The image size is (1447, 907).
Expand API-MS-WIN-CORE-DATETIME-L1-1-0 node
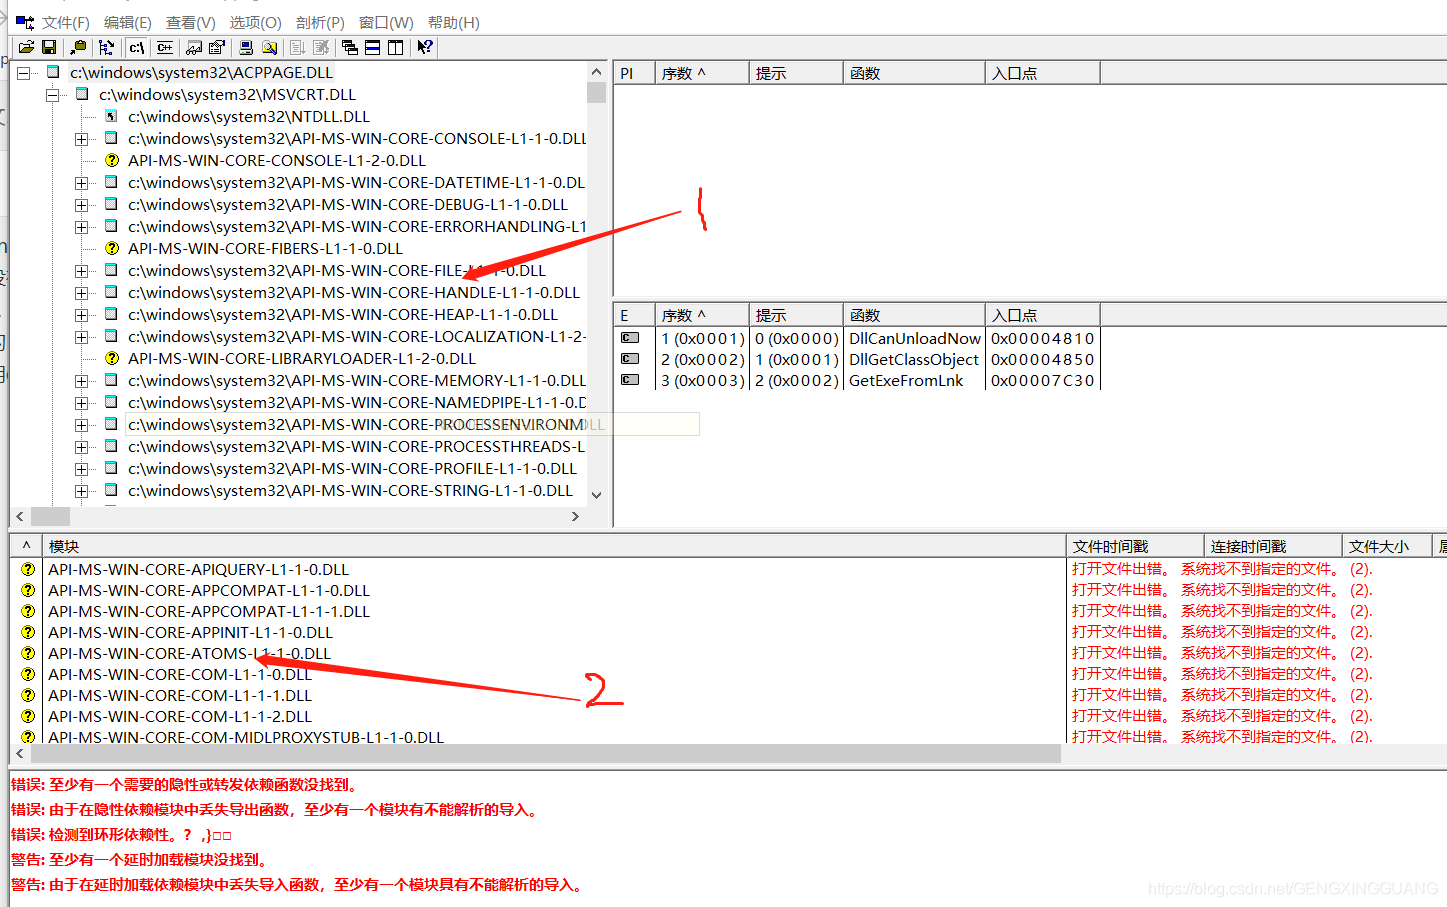point(81,183)
